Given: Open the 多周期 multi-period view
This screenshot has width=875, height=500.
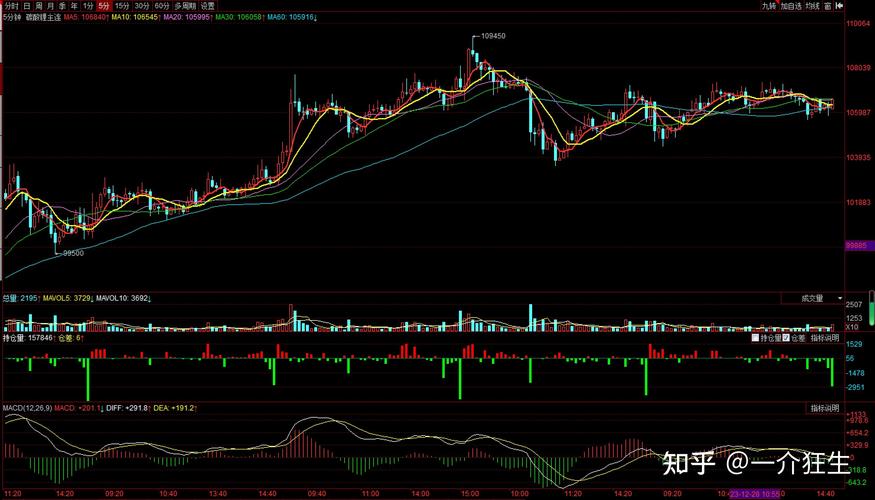Looking at the screenshot, I should pyautogui.click(x=184, y=6).
